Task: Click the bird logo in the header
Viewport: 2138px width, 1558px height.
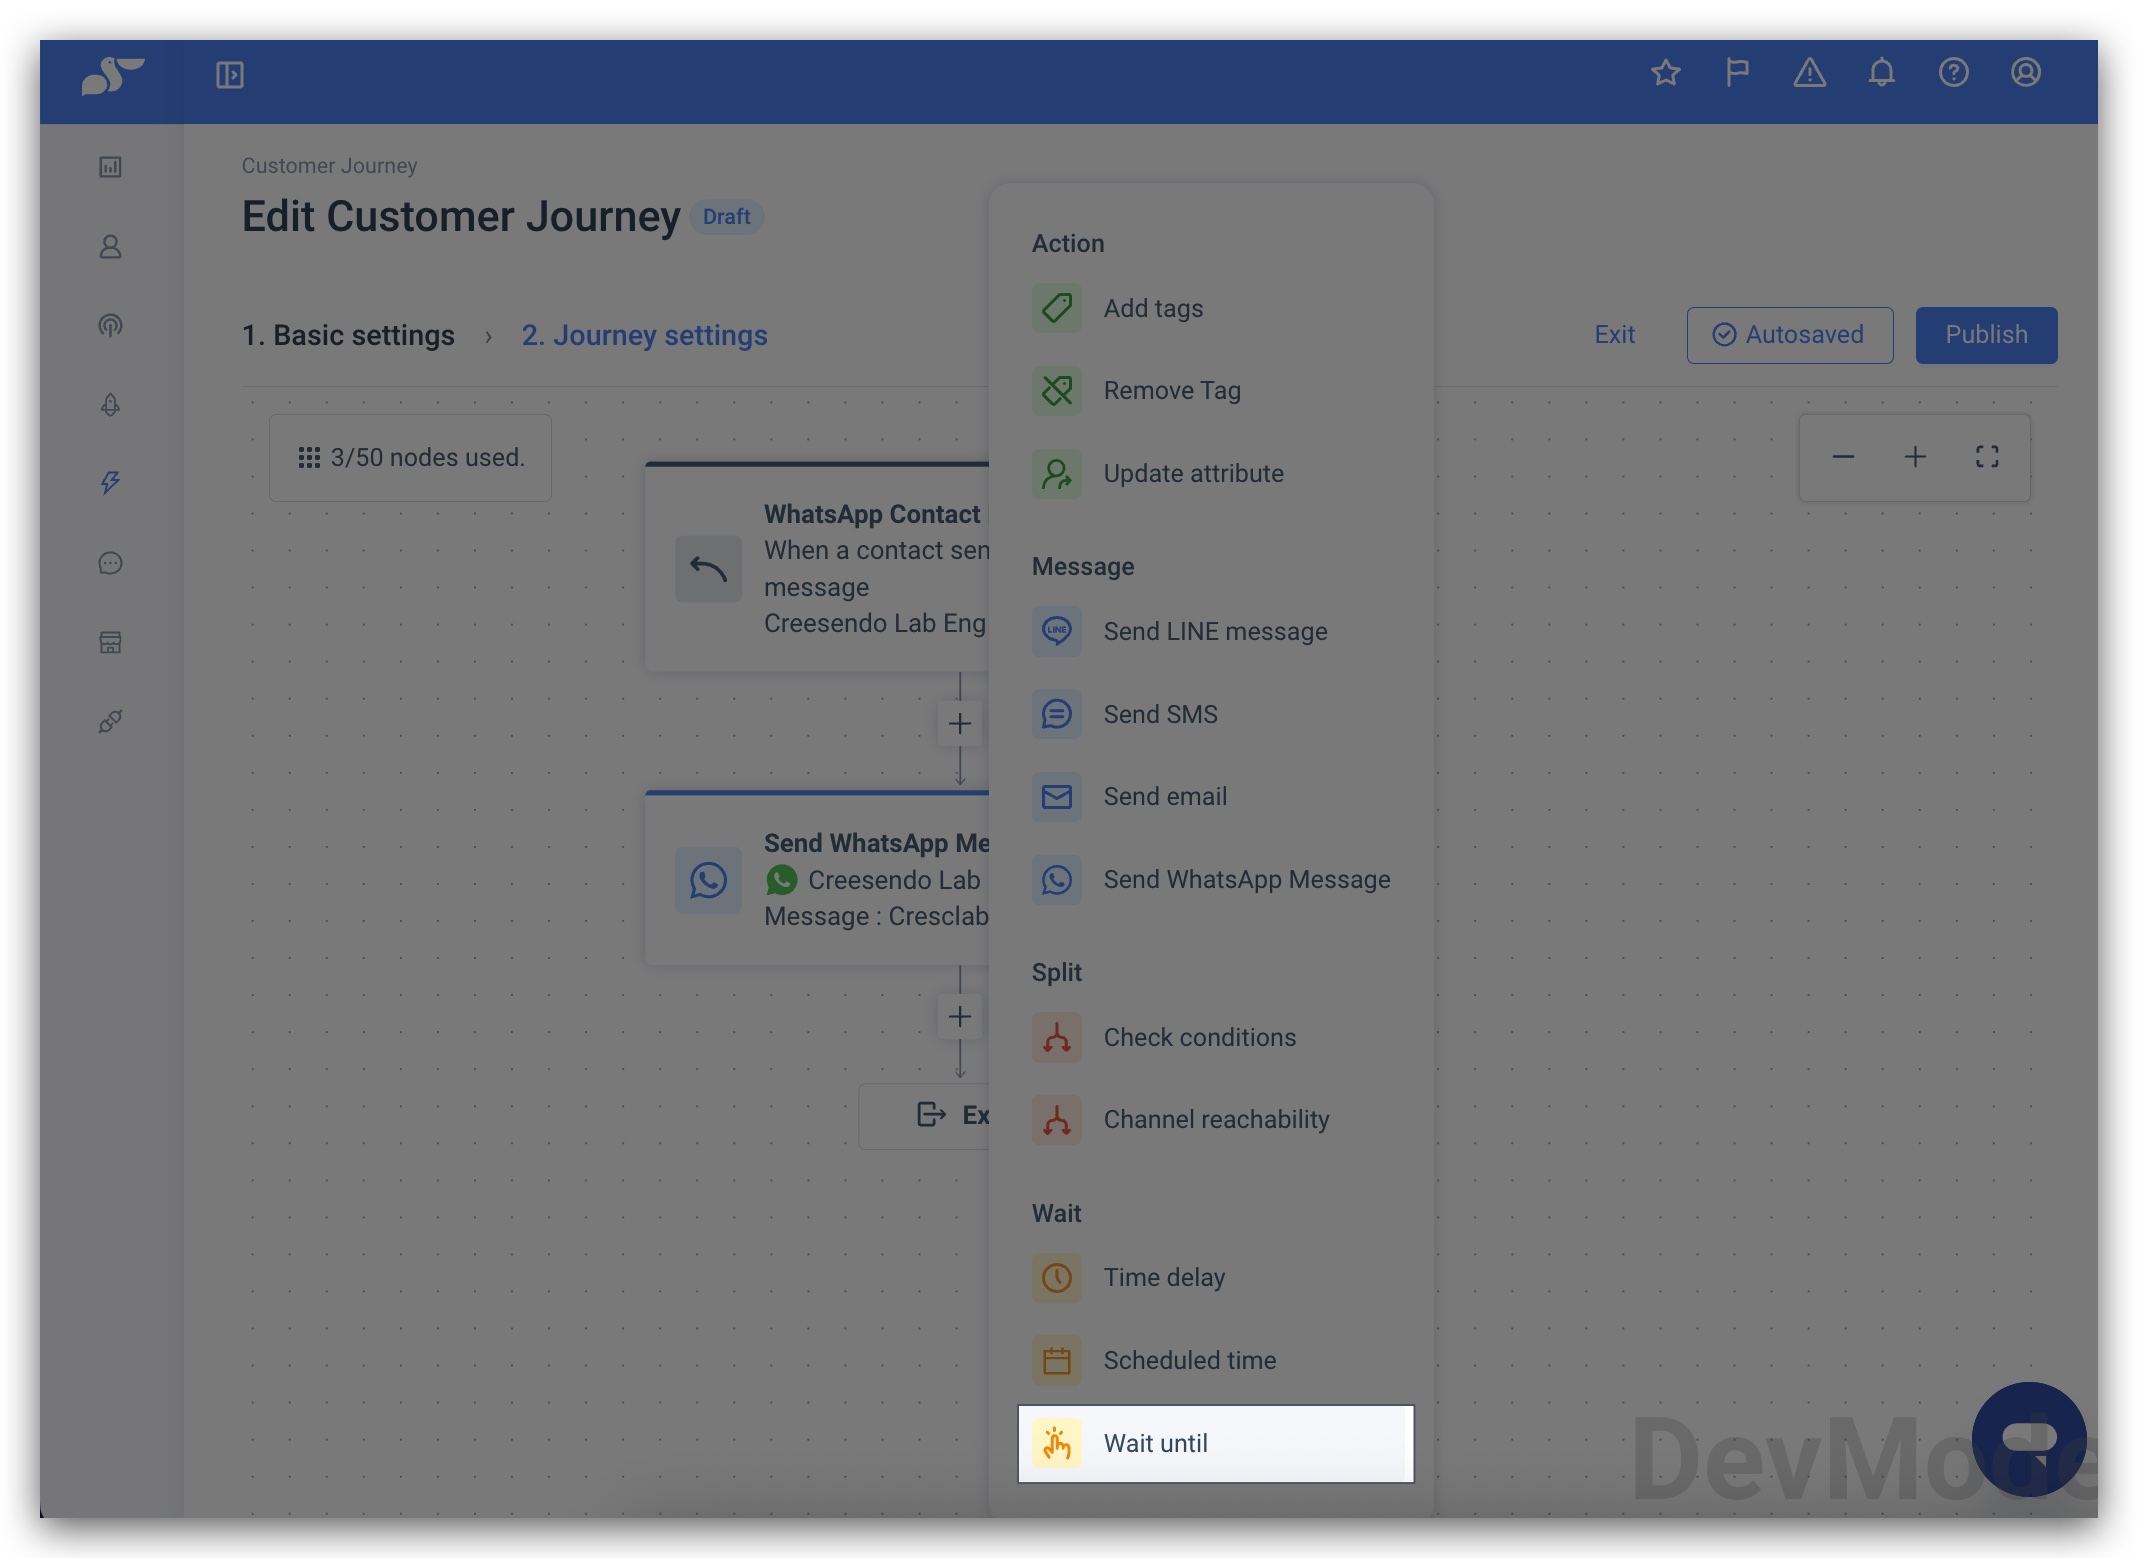Action: coord(112,76)
